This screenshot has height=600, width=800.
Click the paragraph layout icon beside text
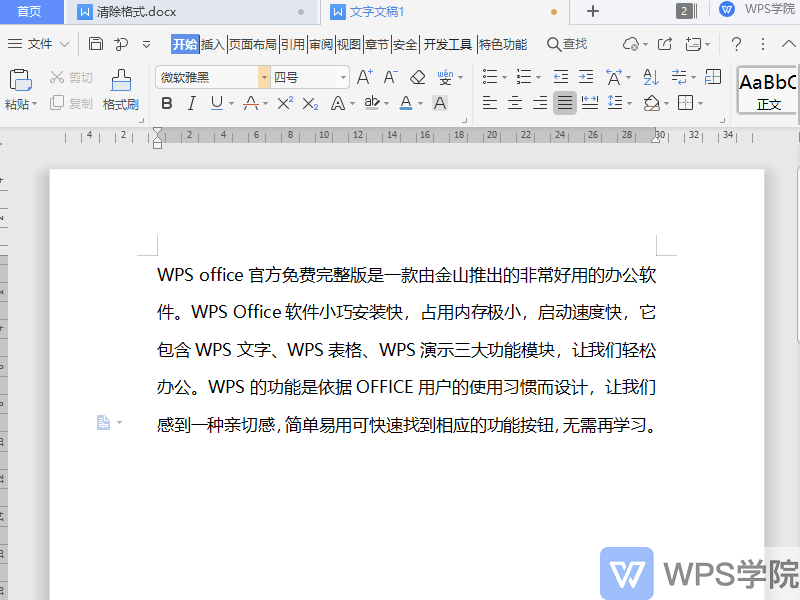pyautogui.click(x=104, y=422)
